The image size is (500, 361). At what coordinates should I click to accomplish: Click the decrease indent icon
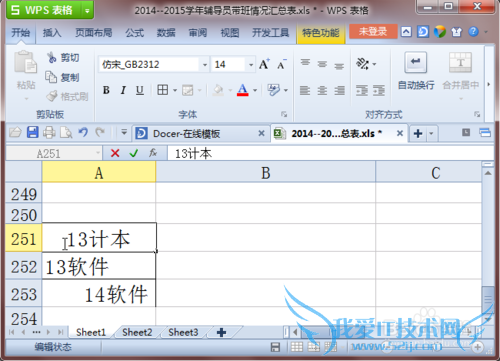[362, 90]
